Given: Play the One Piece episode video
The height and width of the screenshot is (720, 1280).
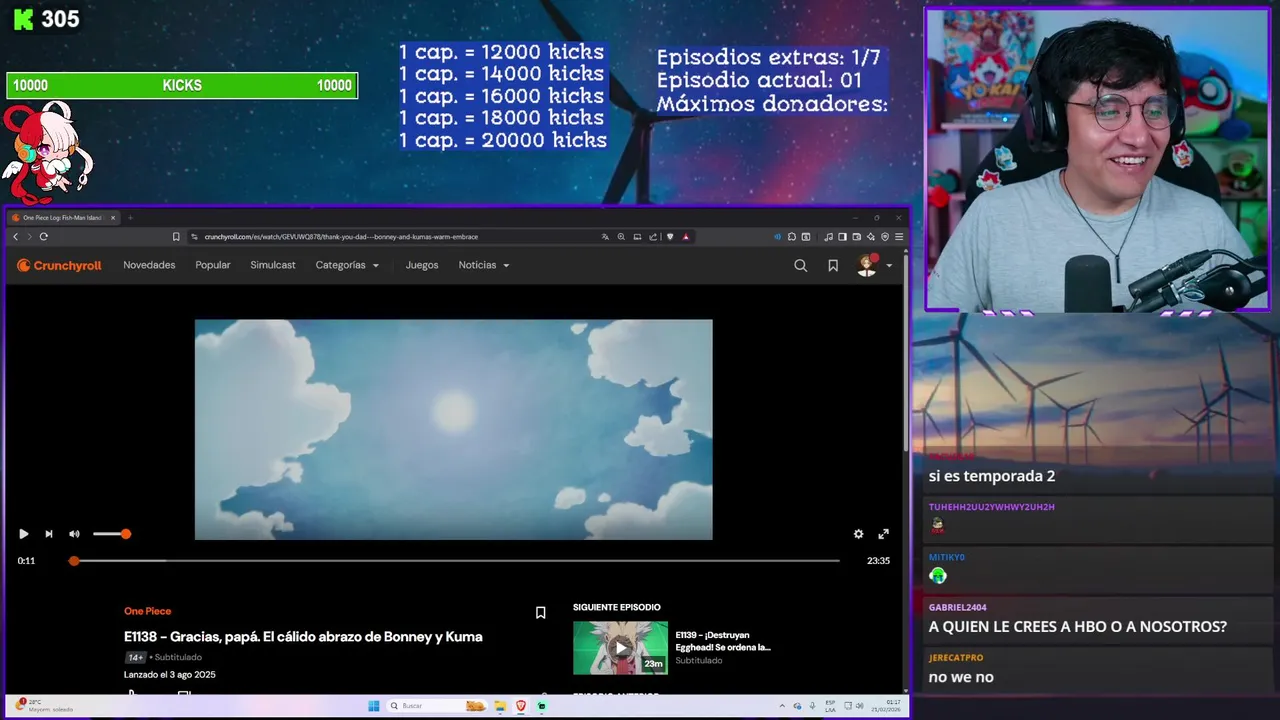Looking at the screenshot, I should pyautogui.click(x=23, y=534).
